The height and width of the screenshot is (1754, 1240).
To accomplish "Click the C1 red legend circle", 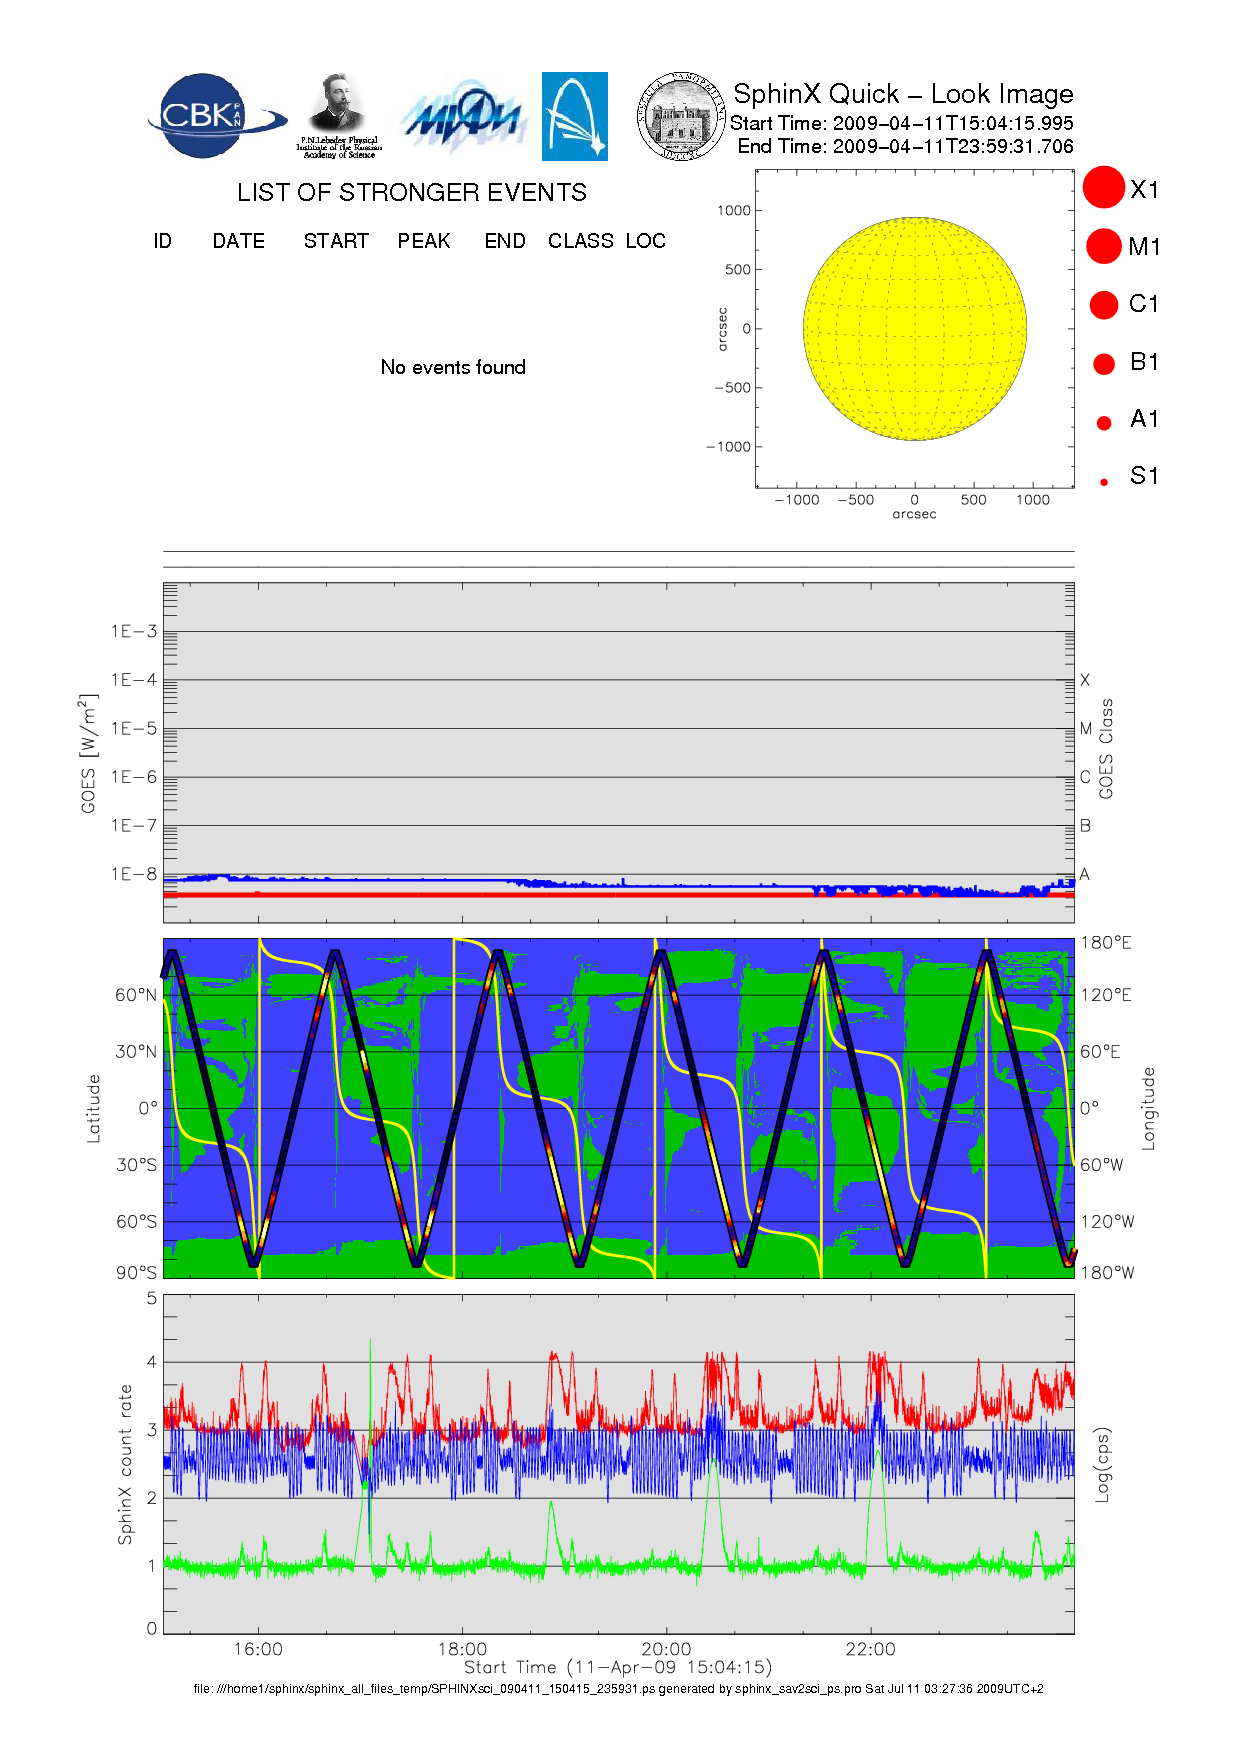I will [x=1104, y=304].
